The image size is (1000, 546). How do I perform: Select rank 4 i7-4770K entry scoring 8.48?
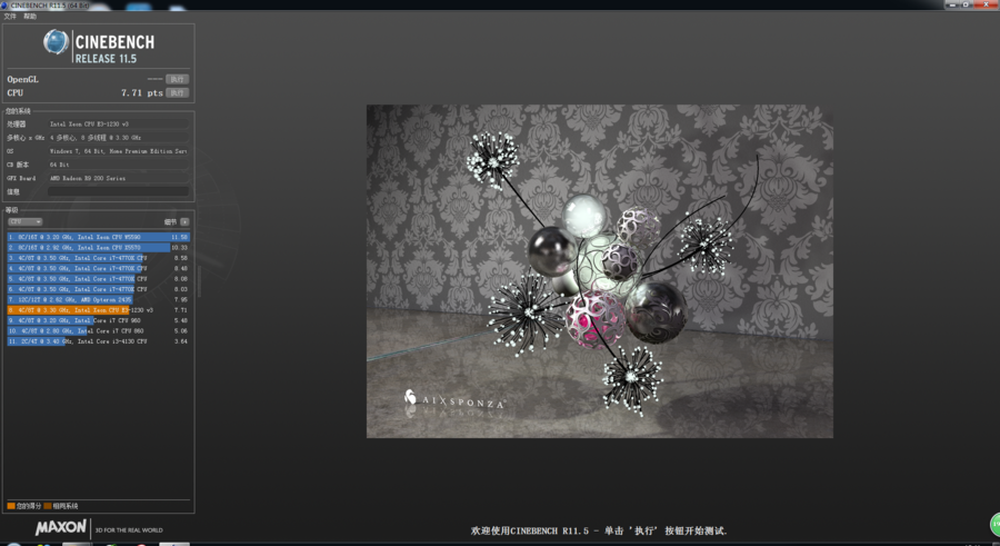(98, 268)
